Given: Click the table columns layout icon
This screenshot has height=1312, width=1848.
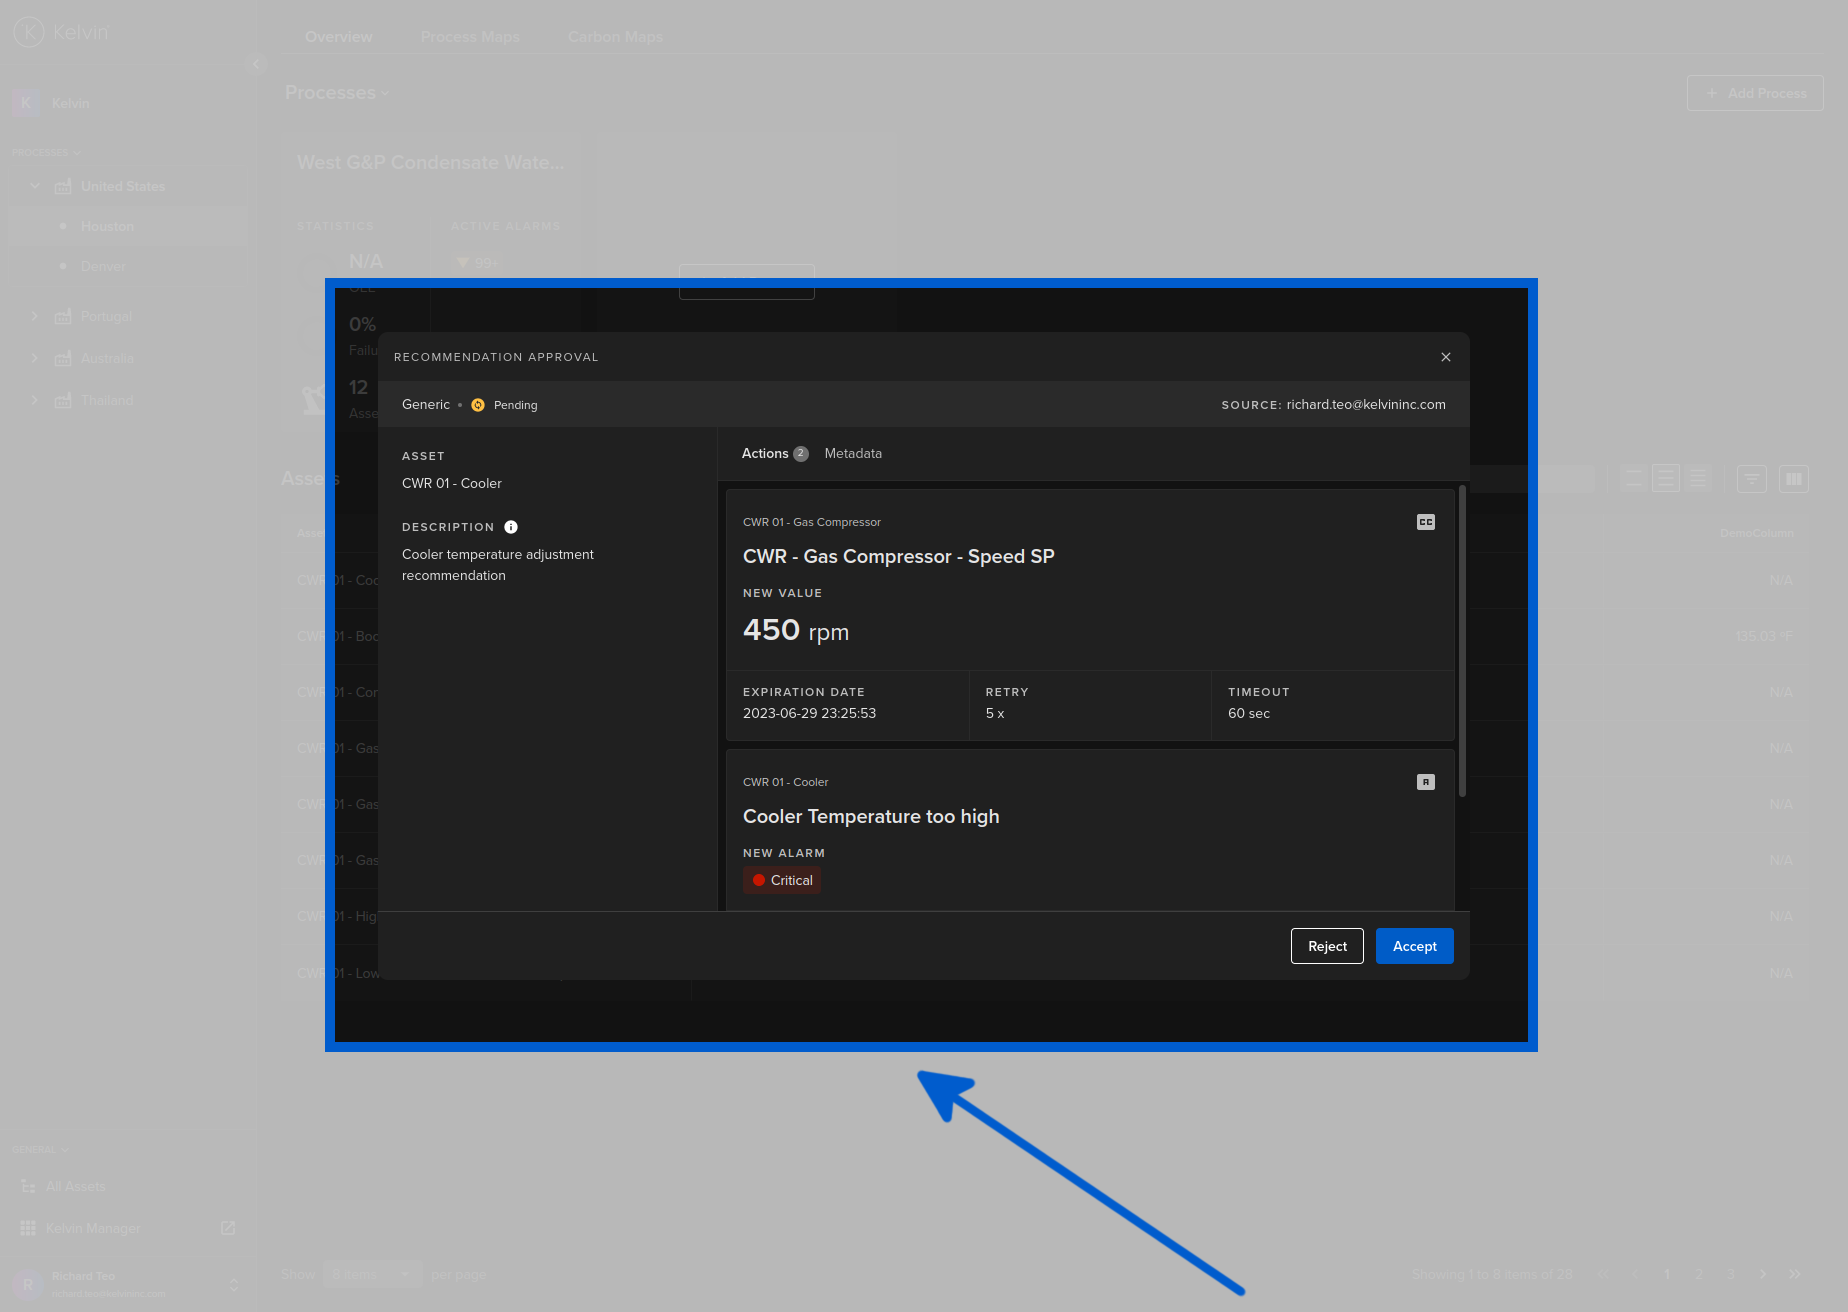Looking at the screenshot, I should click(x=1793, y=479).
